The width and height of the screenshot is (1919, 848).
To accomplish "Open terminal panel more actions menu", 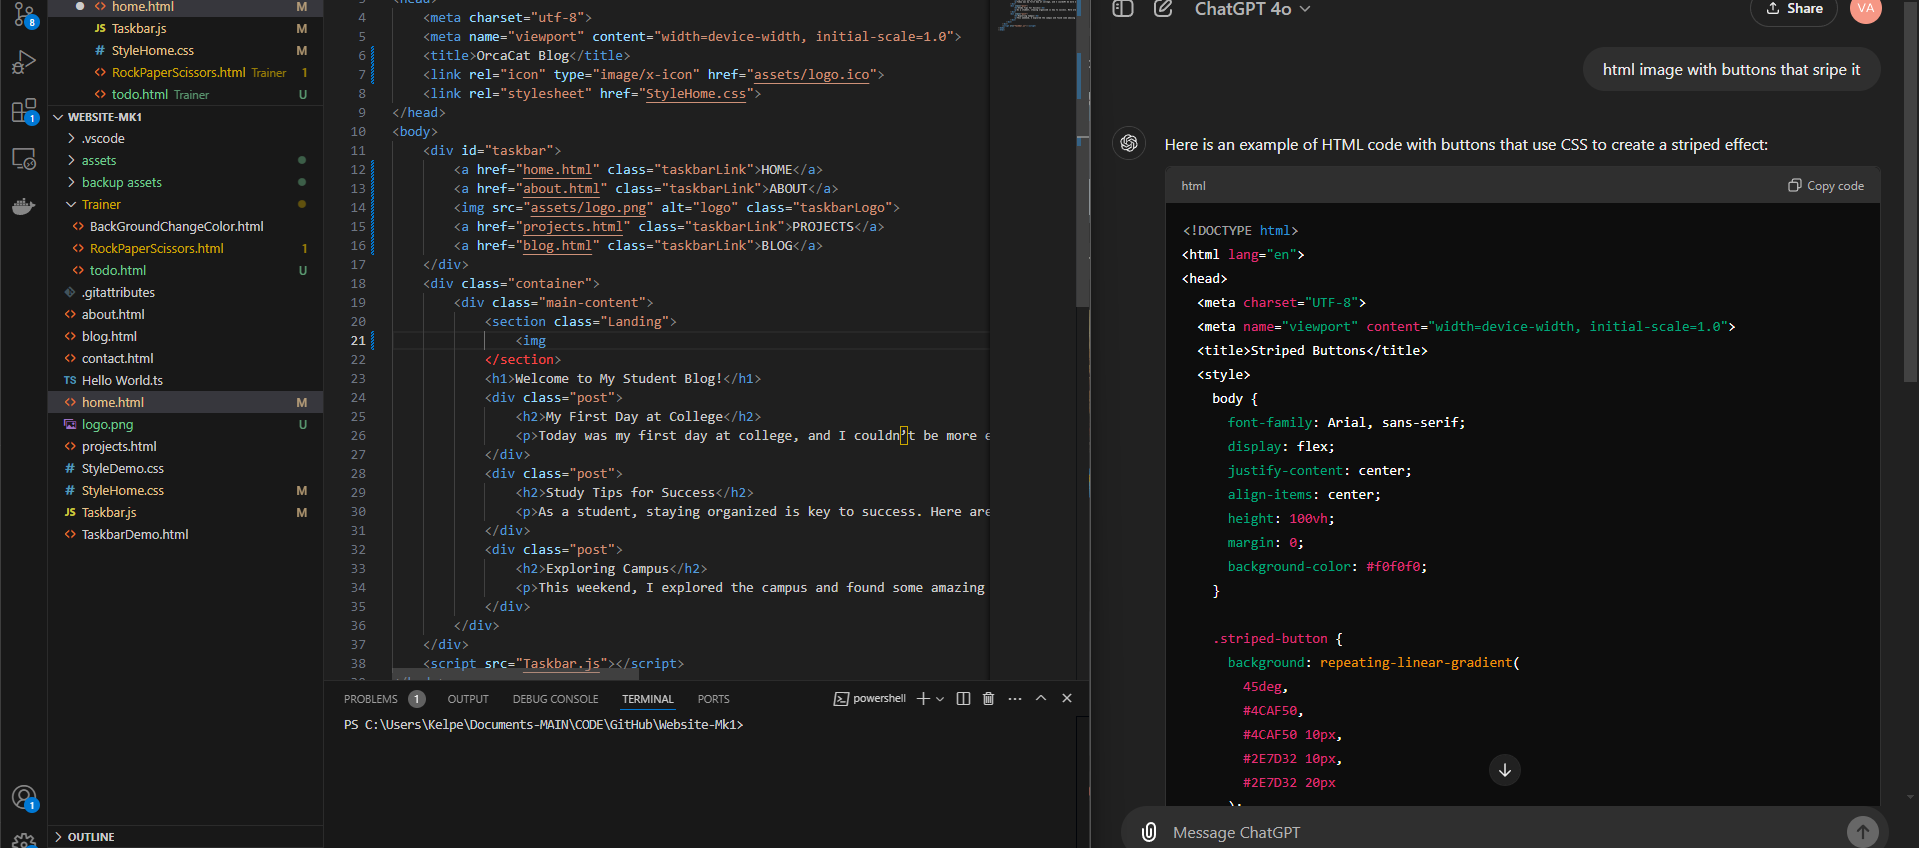I will pos(1015,699).
